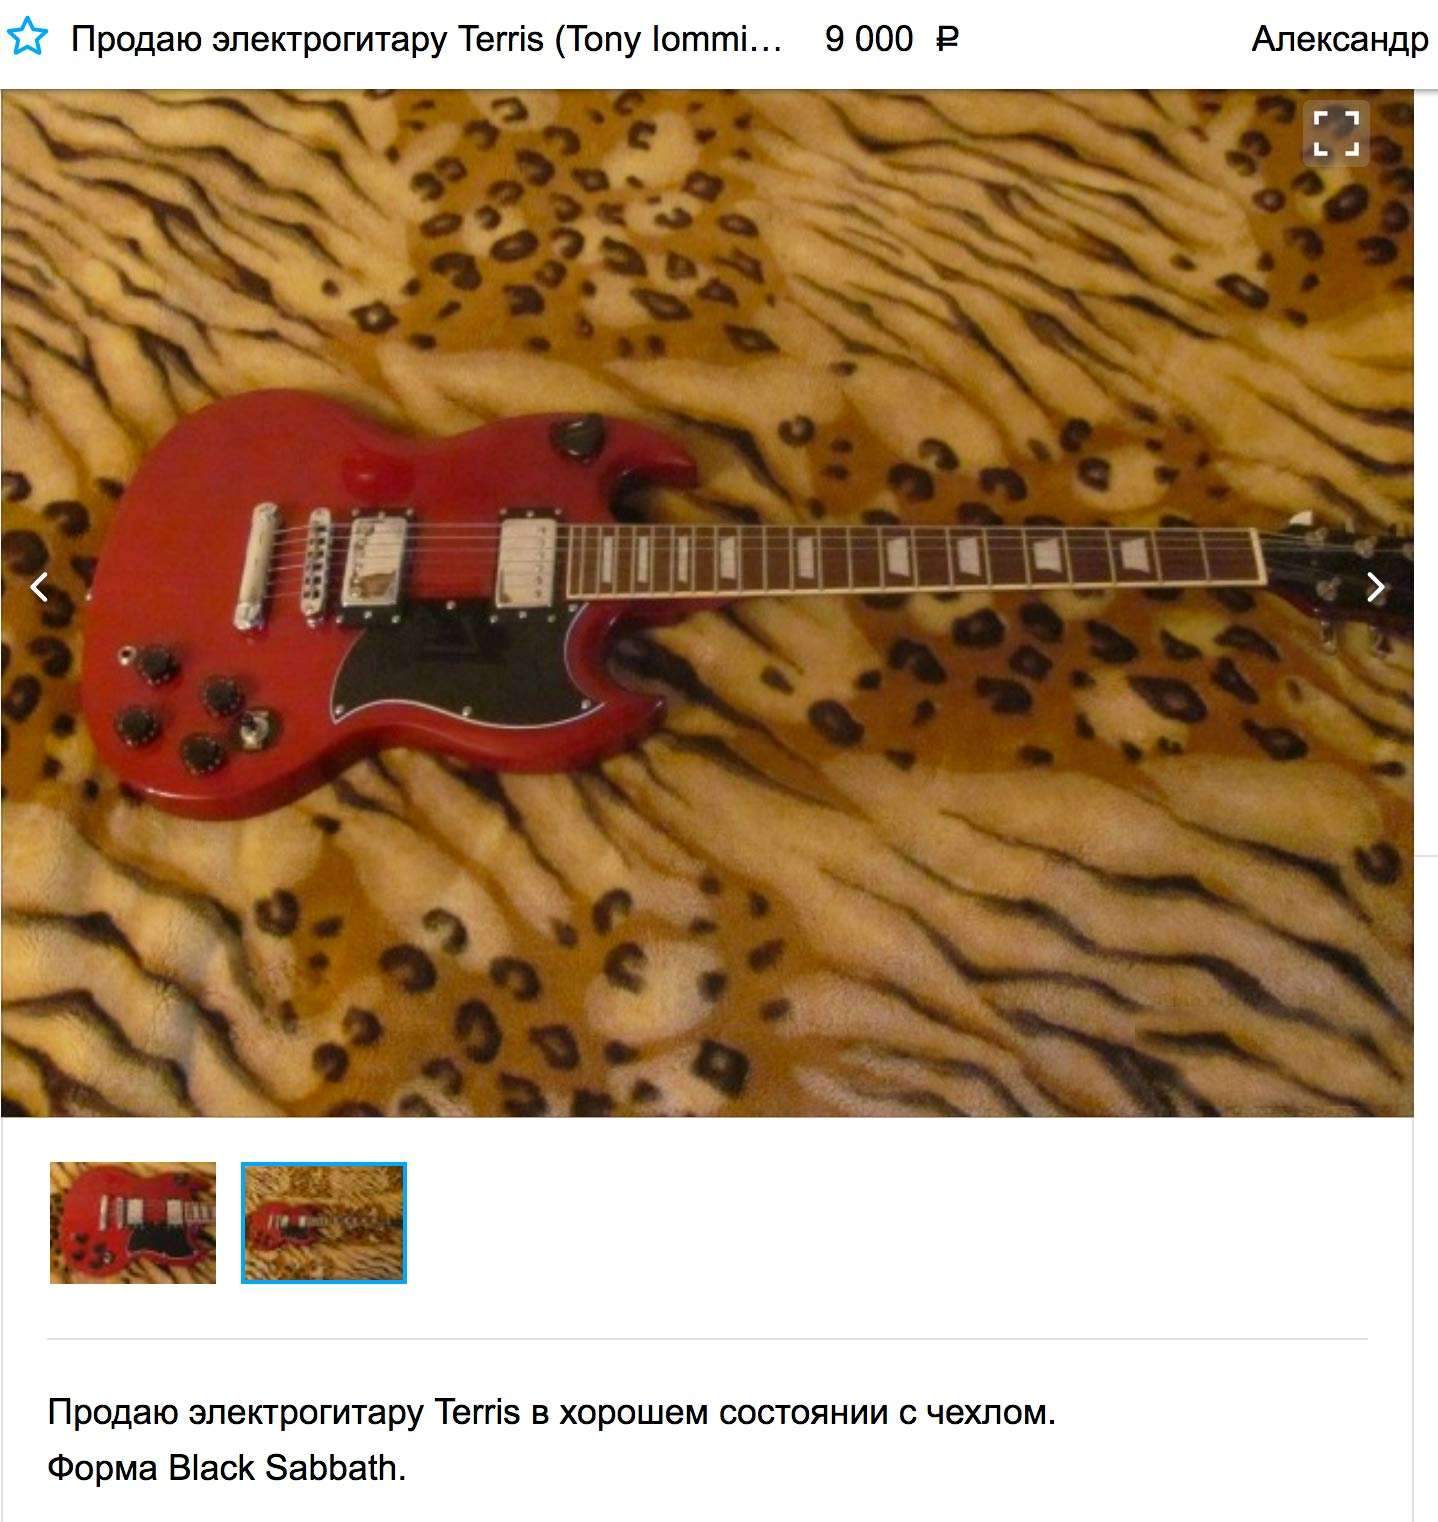Select the first guitar close-up thumbnail
The height and width of the screenshot is (1522, 1438).
pos(133,1222)
